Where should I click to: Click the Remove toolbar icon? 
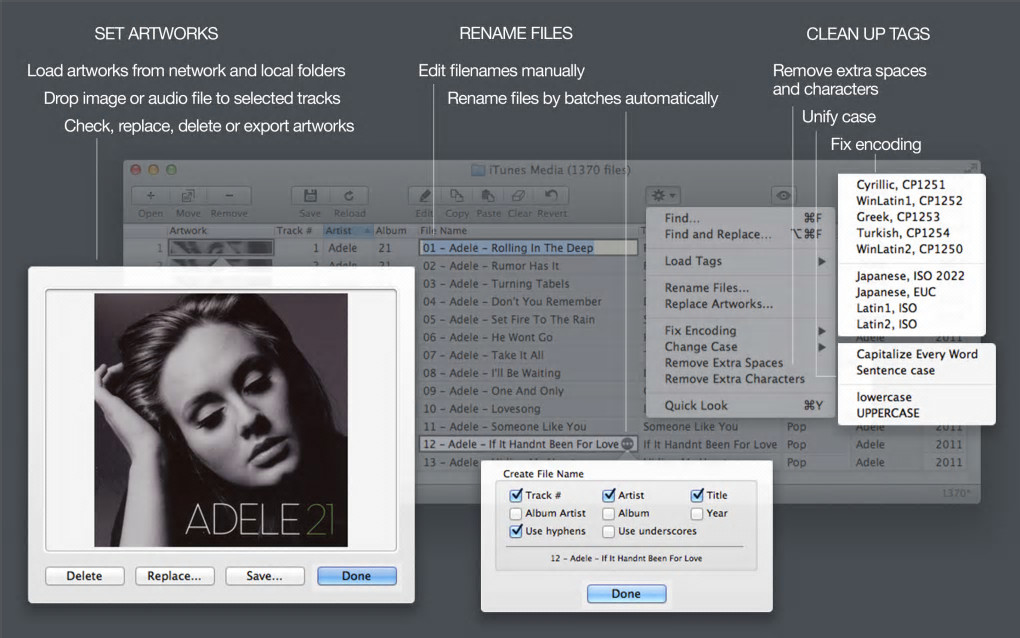click(x=229, y=196)
